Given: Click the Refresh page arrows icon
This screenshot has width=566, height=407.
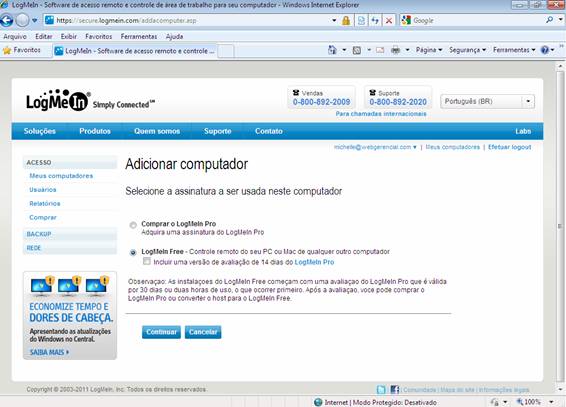Looking at the screenshot, I should coord(375,21).
